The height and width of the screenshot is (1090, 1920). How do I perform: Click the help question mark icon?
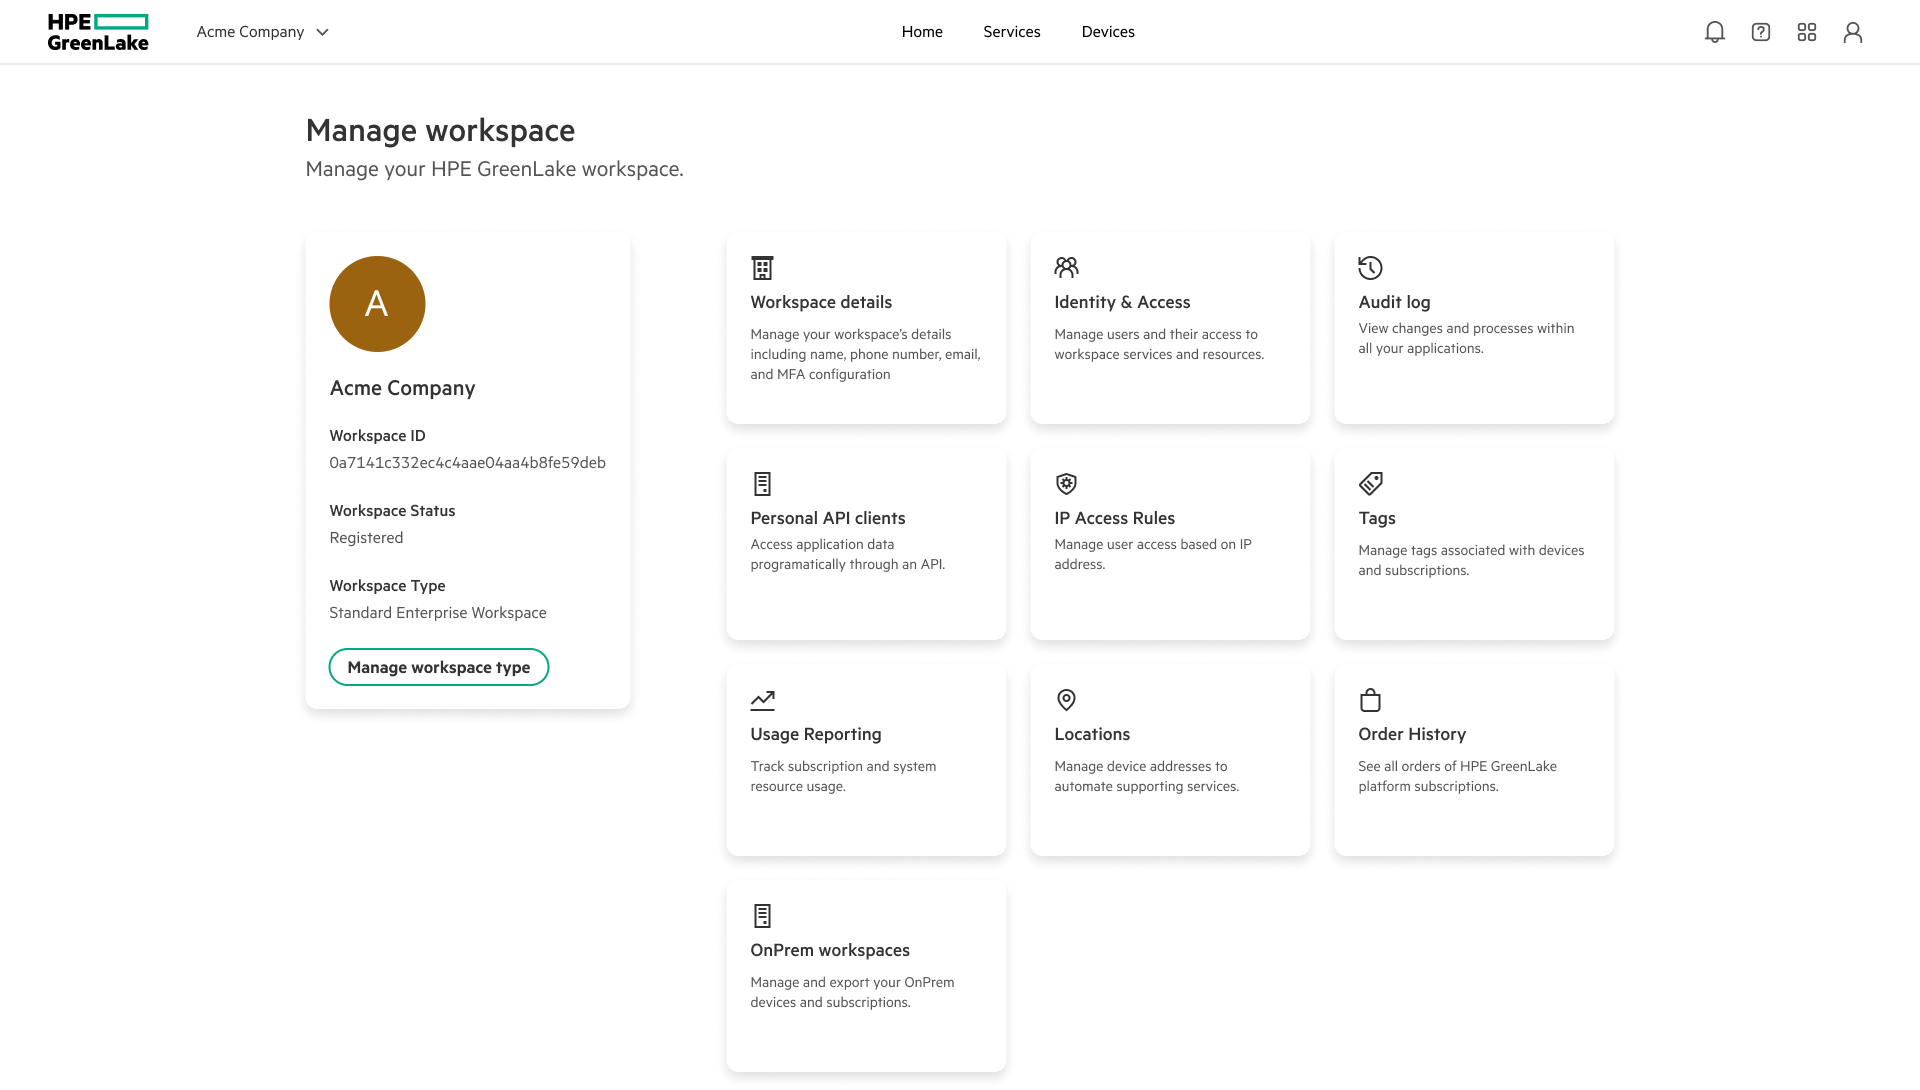tap(1761, 32)
